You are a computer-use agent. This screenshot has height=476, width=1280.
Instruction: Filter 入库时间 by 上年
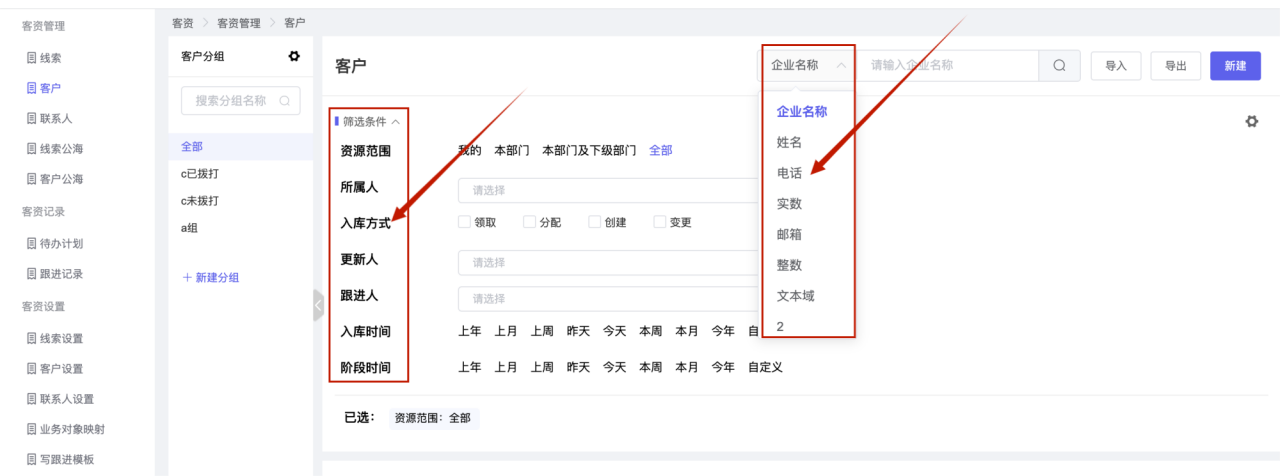click(470, 331)
